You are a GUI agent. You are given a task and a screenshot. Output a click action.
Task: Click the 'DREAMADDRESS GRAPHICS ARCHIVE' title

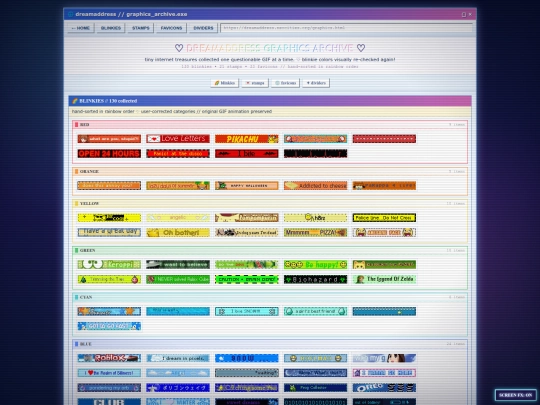click(270, 48)
